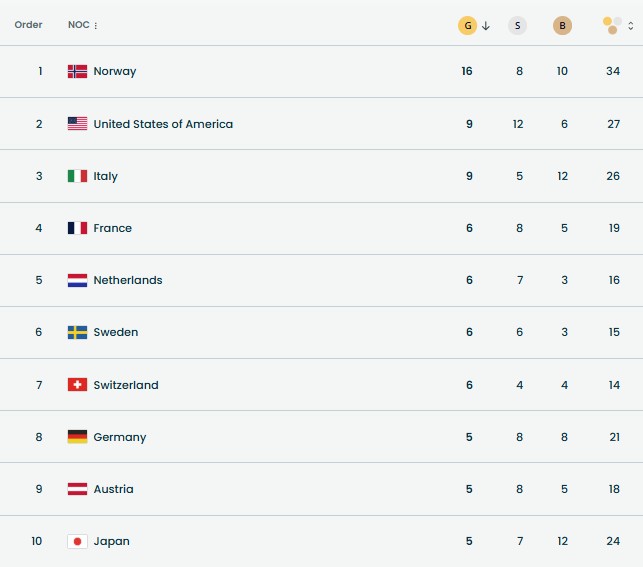Open the Italy country link

pos(105,176)
